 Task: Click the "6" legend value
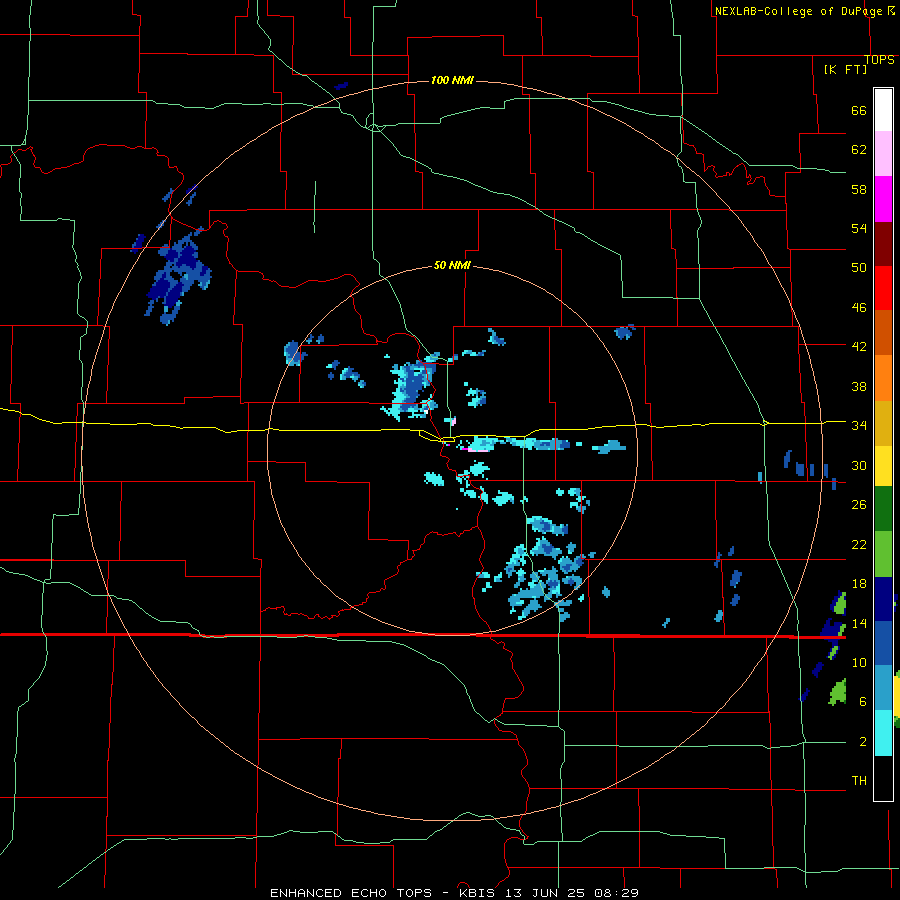(863, 702)
